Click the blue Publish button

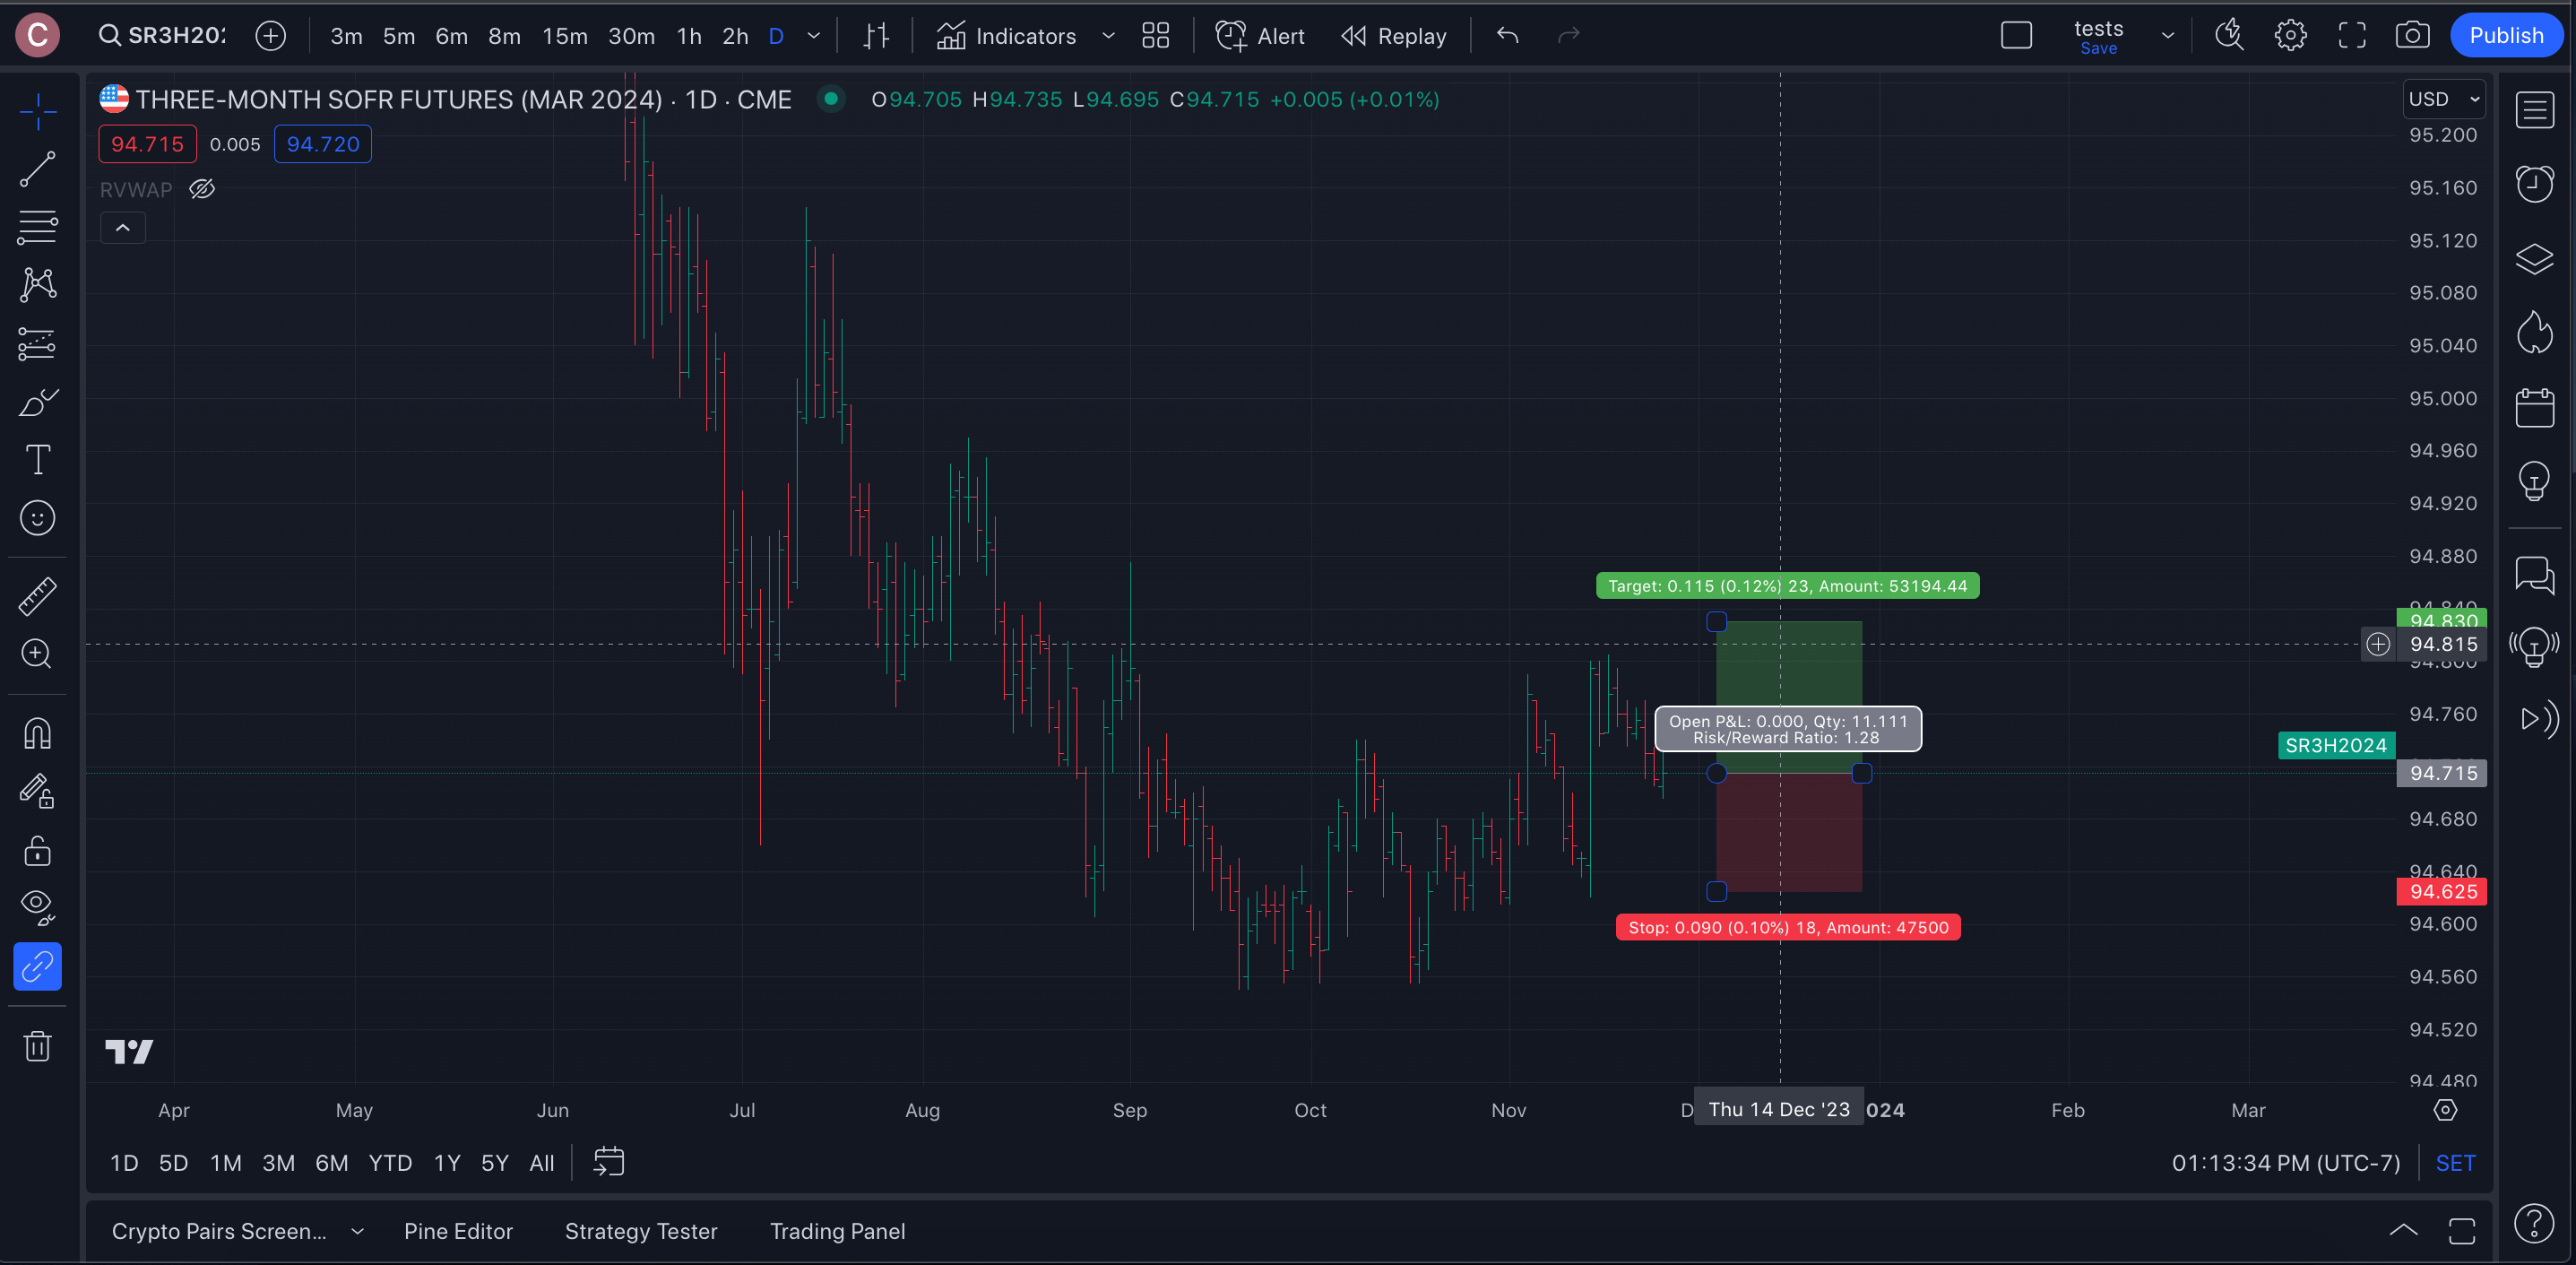point(2505,36)
